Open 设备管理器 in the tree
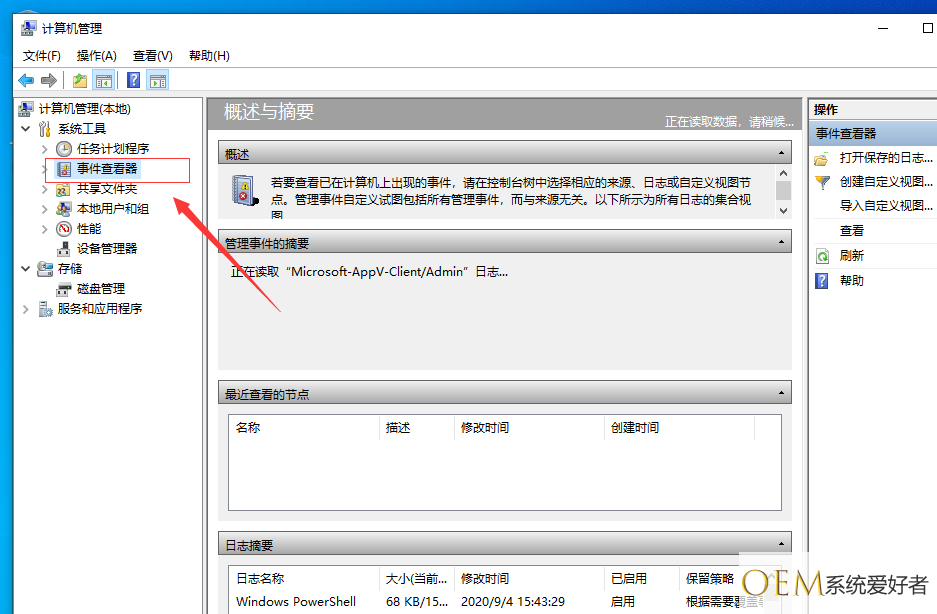The height and width of the screenshot is (614, 937). click(107, 248)
